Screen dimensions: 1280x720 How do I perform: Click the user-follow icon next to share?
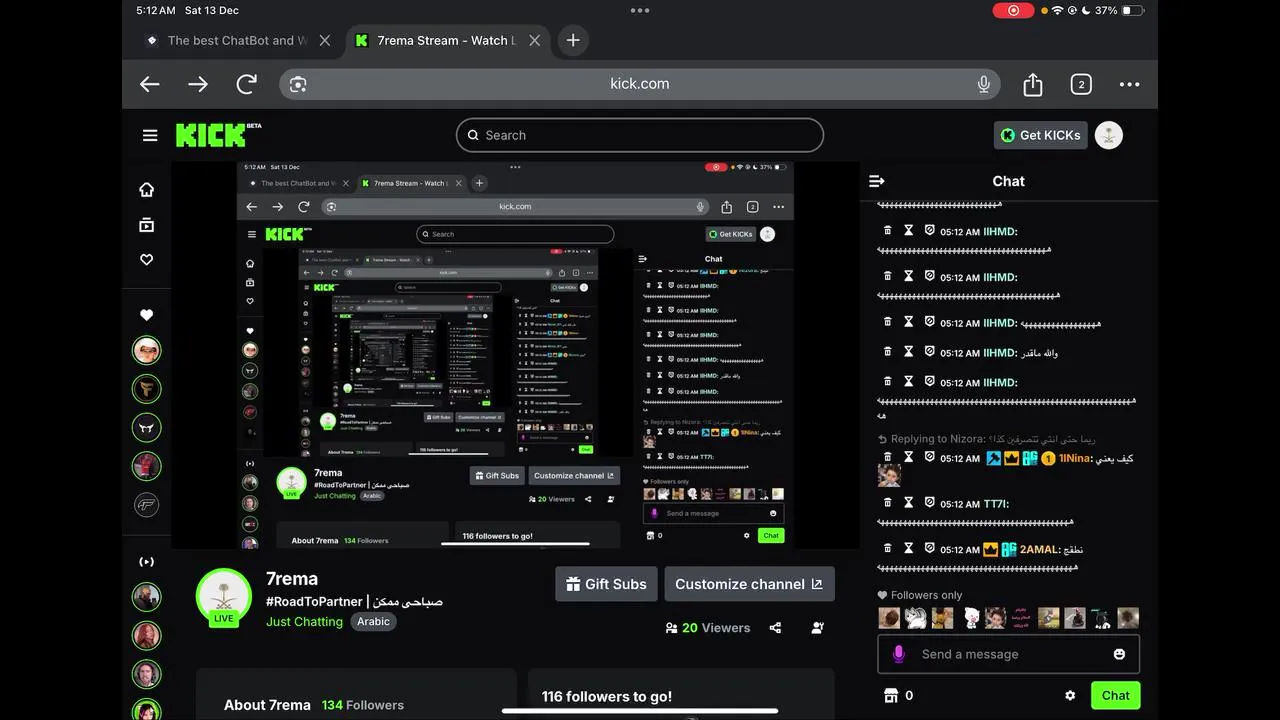pyautogui.click(x=818, y=628)
